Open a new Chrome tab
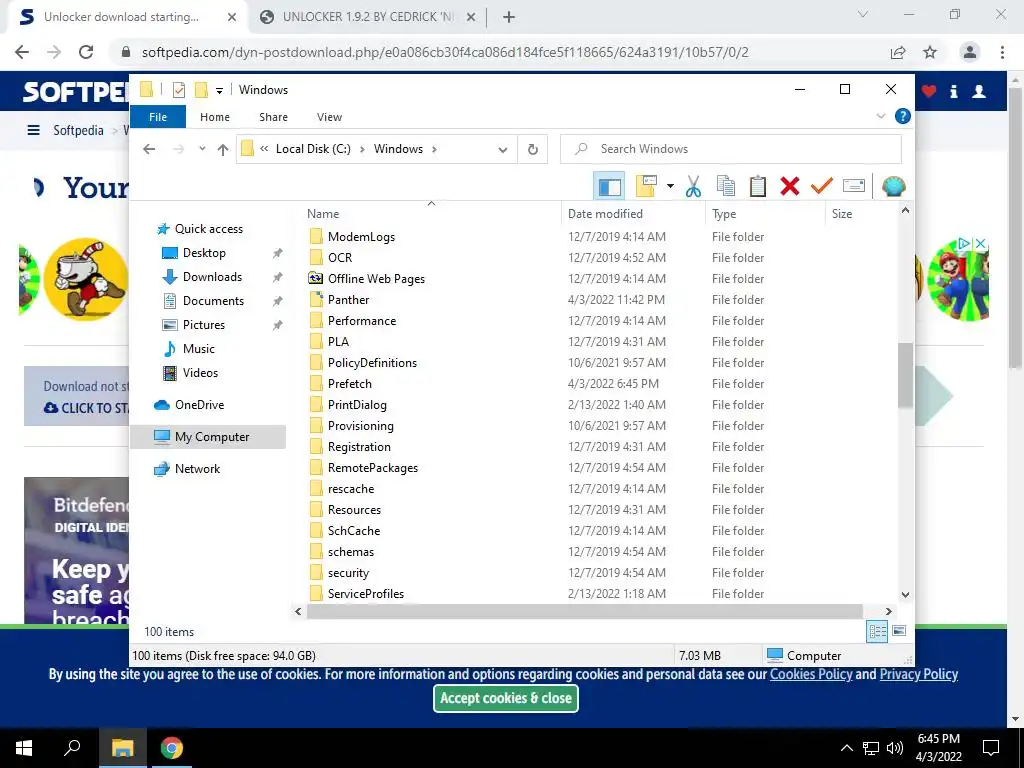The width and height of the screenshot is (1024, 768). [x=509, y=17]
